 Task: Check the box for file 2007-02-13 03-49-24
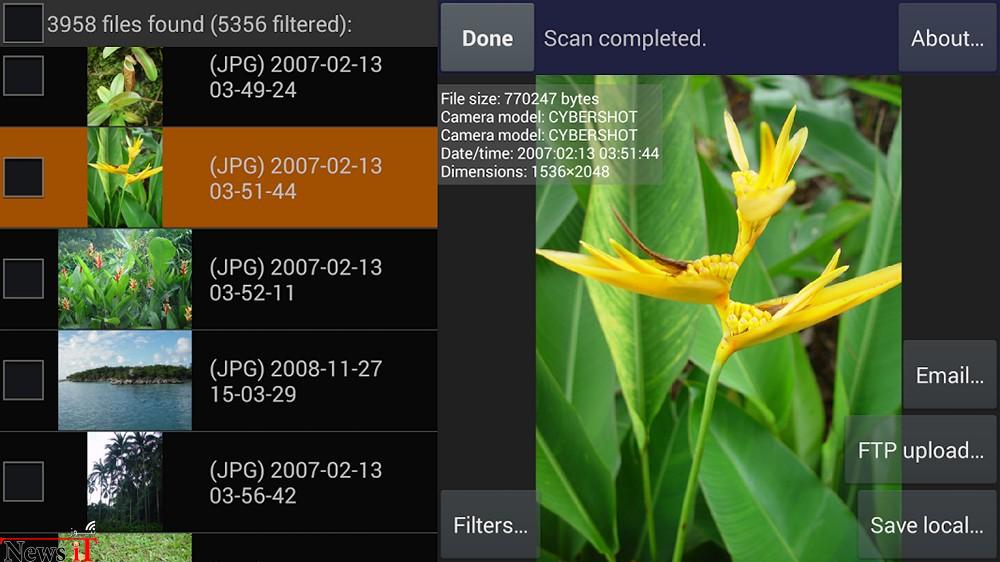coord(23,75)
